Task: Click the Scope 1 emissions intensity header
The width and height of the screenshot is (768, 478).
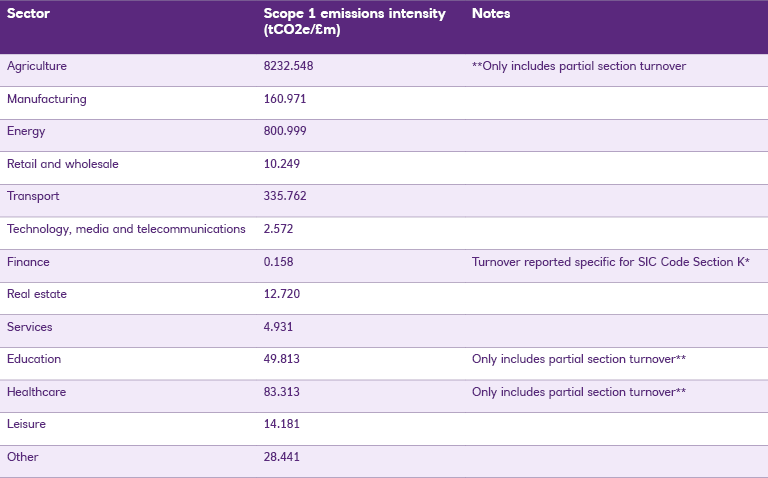Action: 354,22
